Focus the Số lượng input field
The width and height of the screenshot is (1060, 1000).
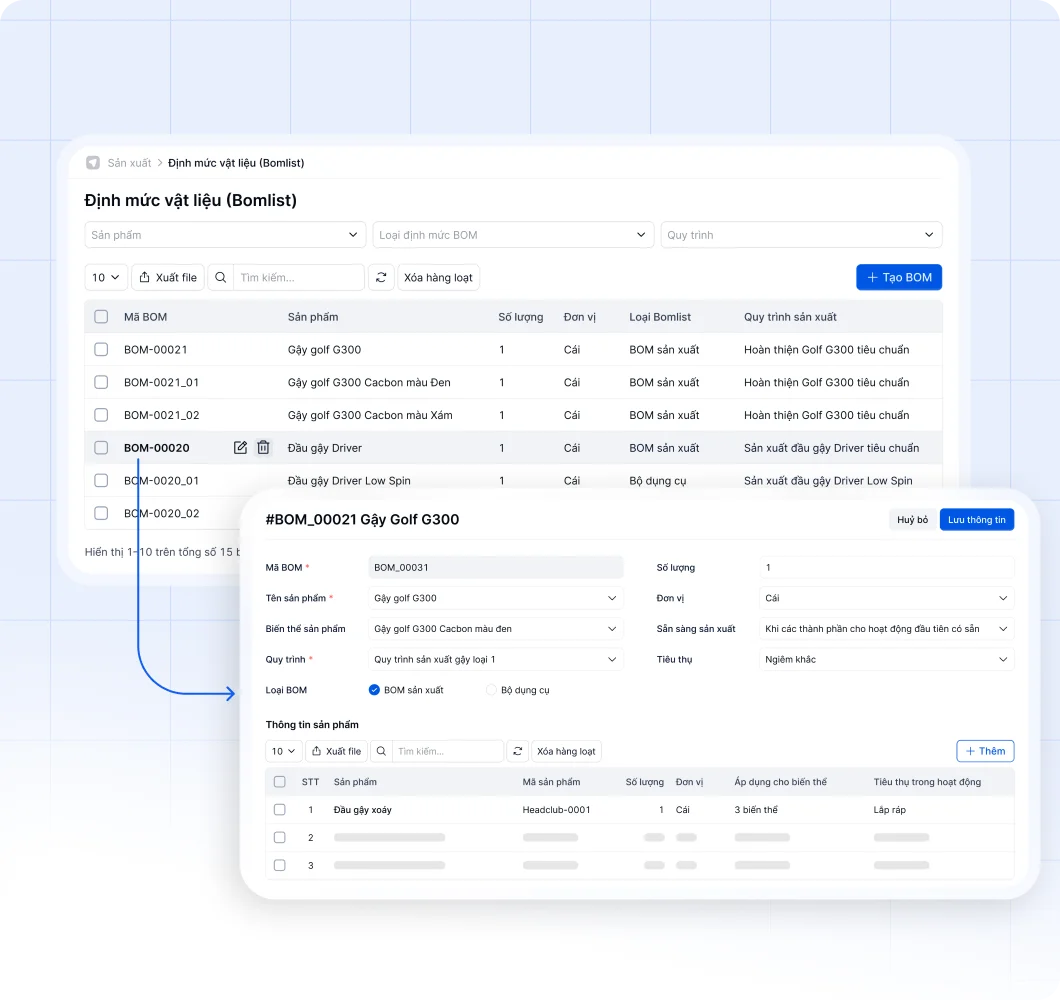coord(886,568)
